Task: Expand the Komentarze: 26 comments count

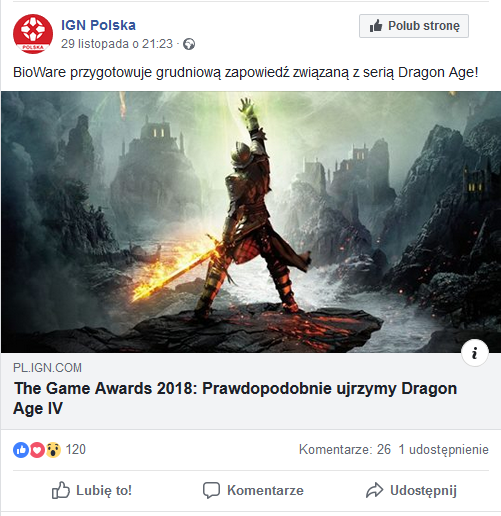Action: (x=345, y=449)
